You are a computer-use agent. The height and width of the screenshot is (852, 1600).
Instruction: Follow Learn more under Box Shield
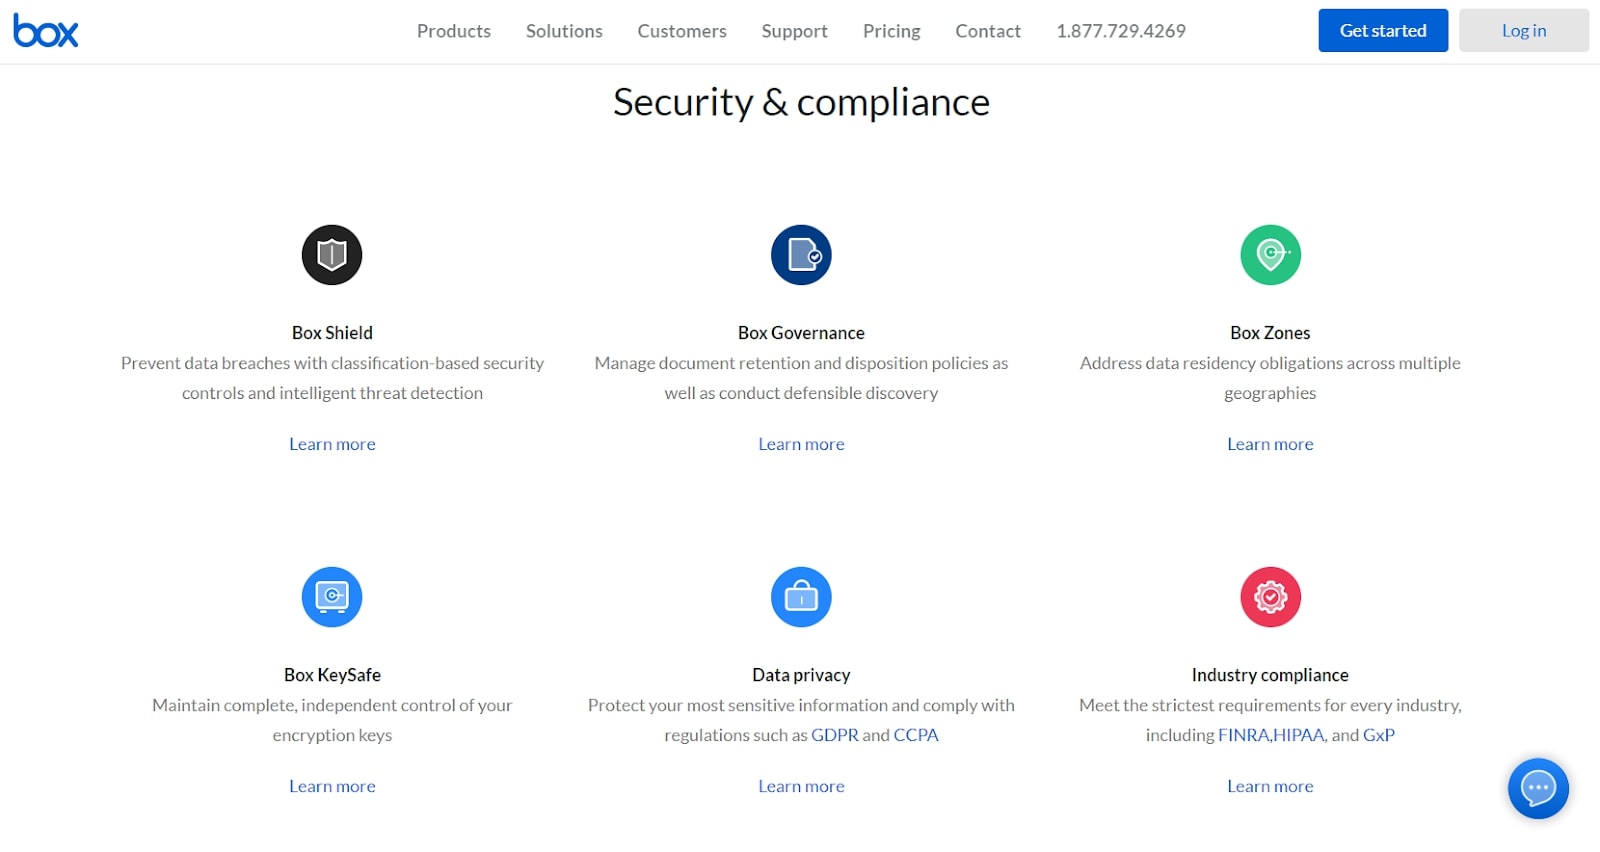point(332,444)
